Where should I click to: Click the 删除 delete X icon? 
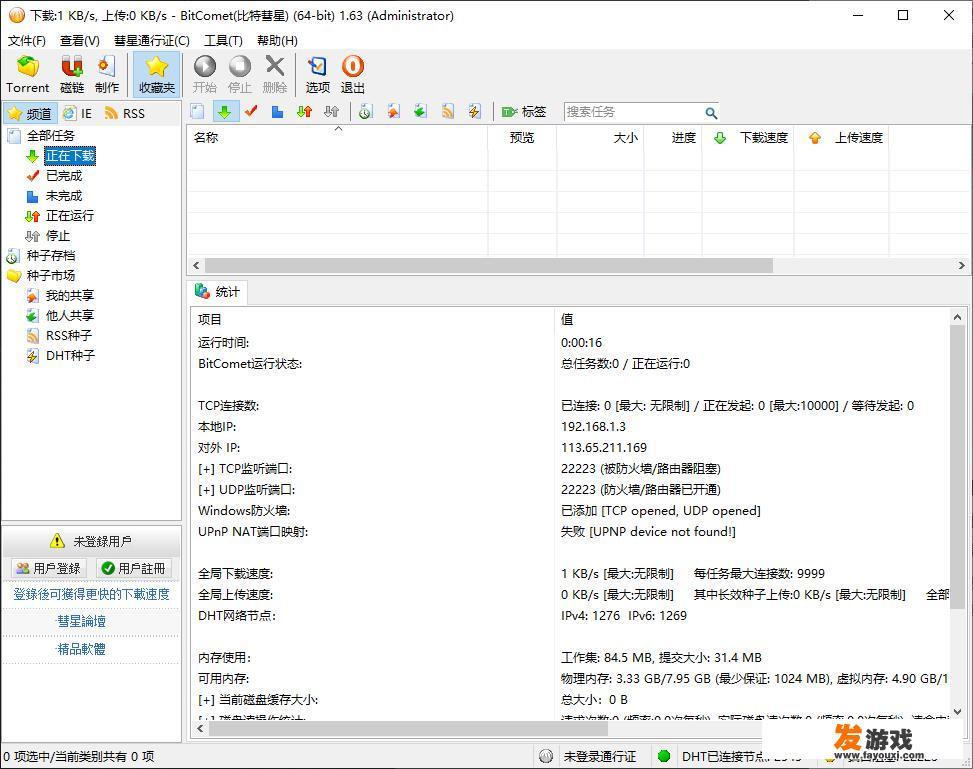(x=274, y=74)
